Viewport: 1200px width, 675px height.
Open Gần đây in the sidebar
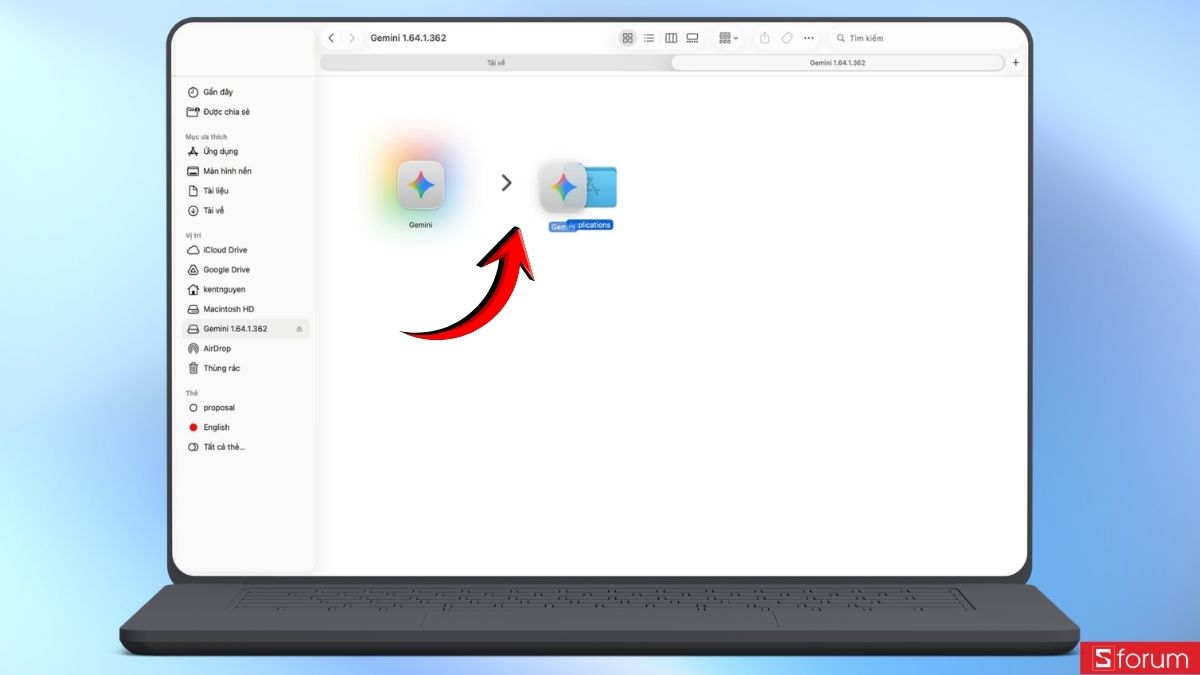tap(247, 92)
